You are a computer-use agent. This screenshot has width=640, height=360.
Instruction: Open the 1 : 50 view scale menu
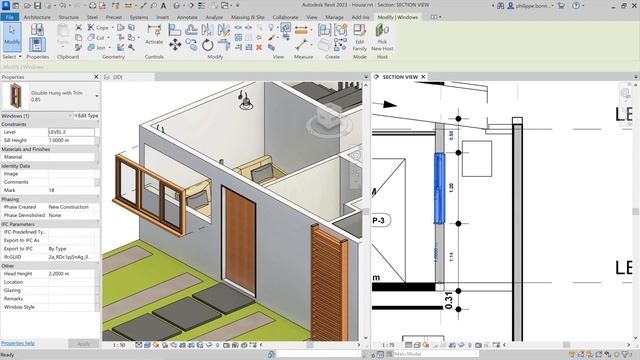click(x=119, y=345)
